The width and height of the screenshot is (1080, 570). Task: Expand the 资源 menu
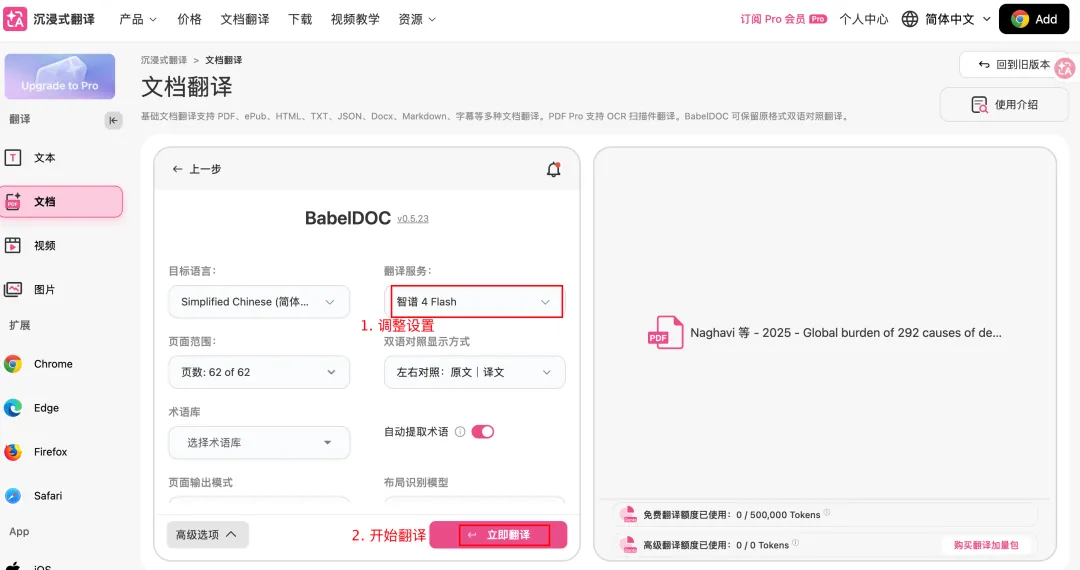(x=417, y=19)
